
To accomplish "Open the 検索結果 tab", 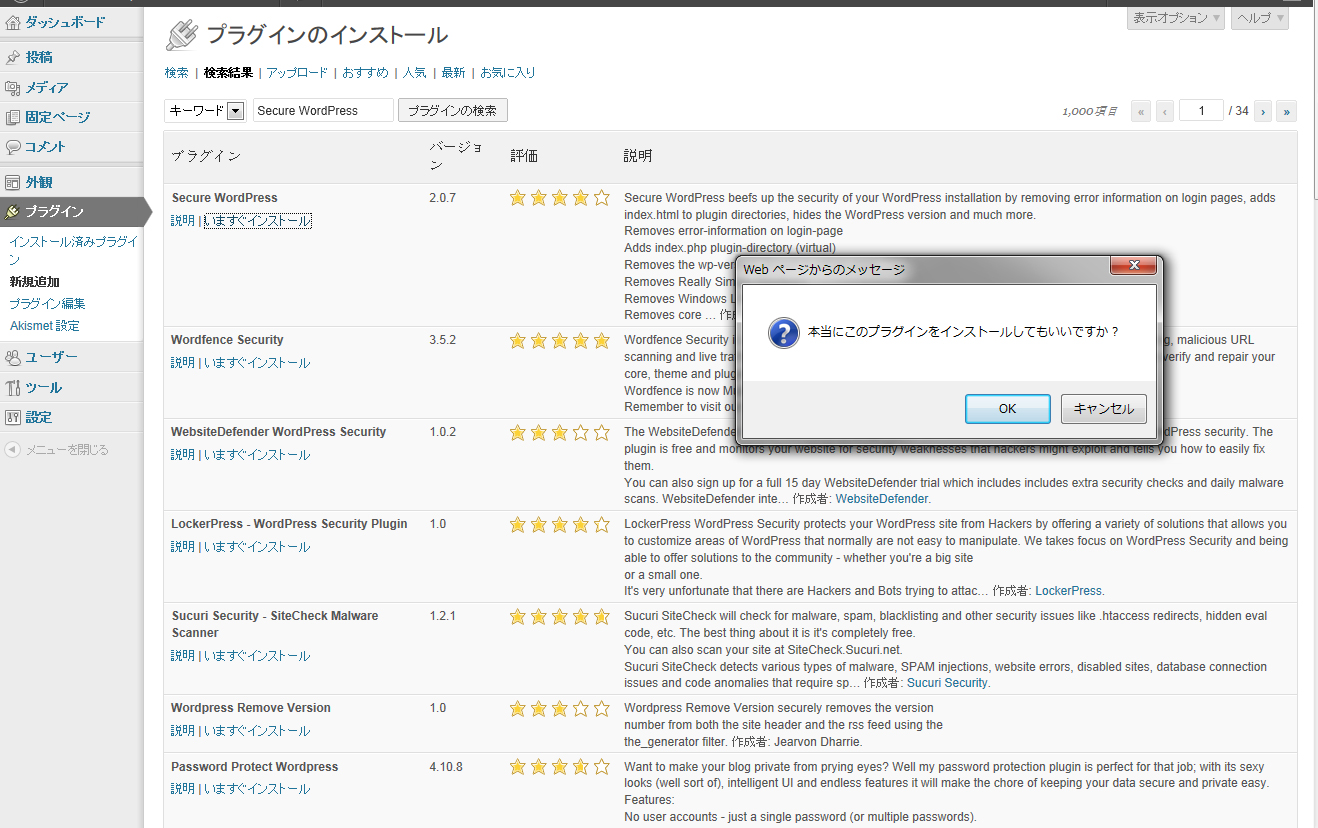I will click(x=228, y=72).
